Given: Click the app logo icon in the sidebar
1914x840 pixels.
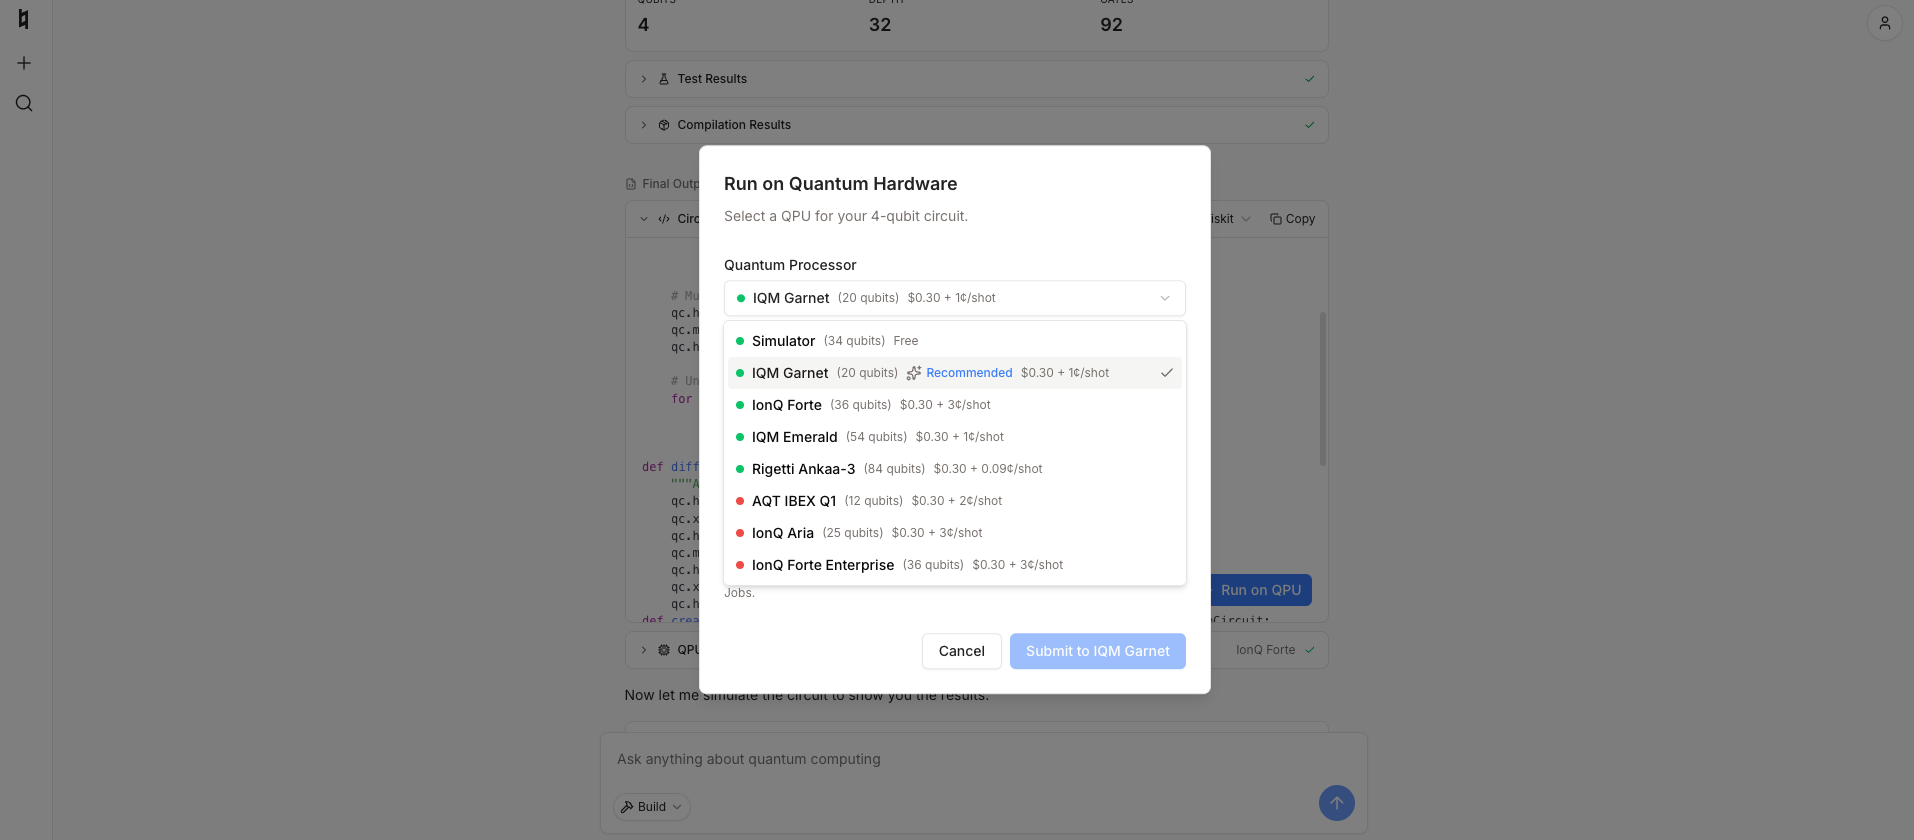Looking at the screenshot, I should tap(24, 19).
